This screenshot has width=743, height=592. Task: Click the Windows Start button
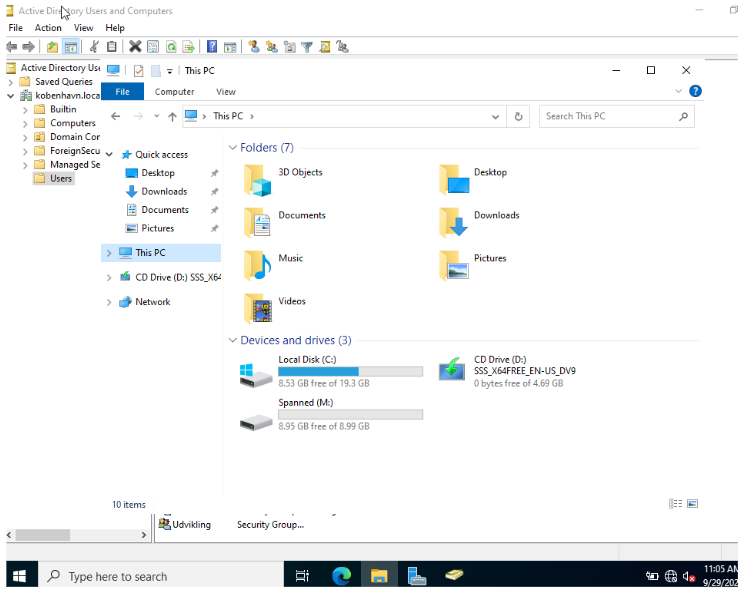19,576
